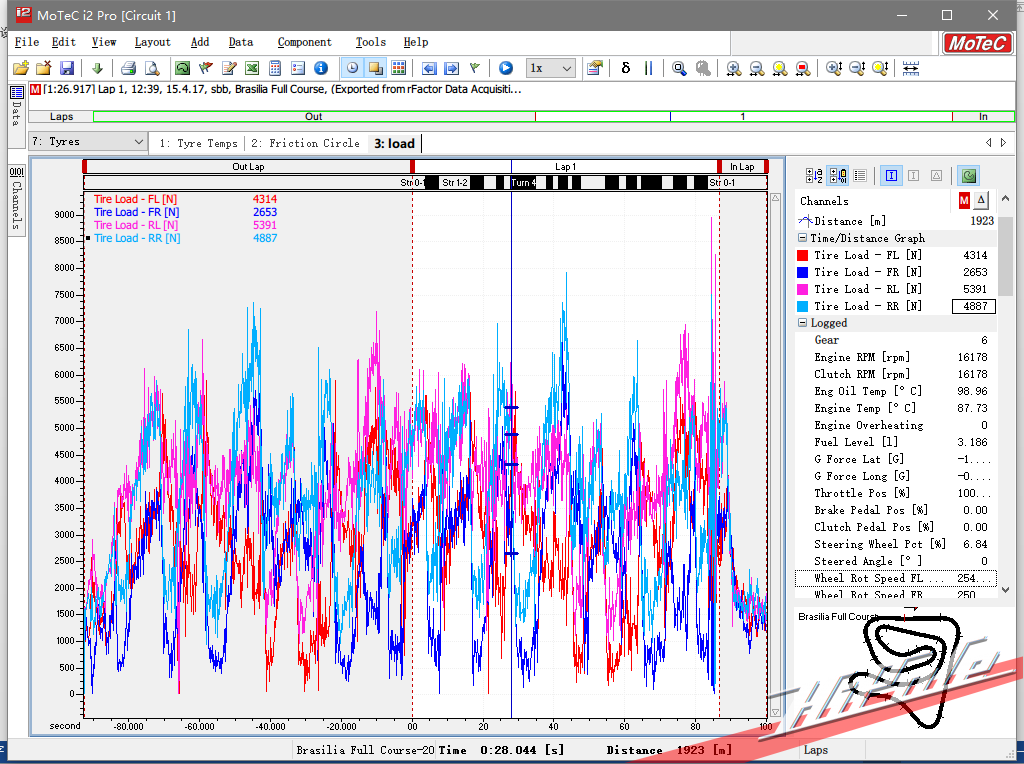Select the Tire Load - RR value 4887
This screenshot has height=764, width=1024.
pyautogui.click(x=974, y=306)
